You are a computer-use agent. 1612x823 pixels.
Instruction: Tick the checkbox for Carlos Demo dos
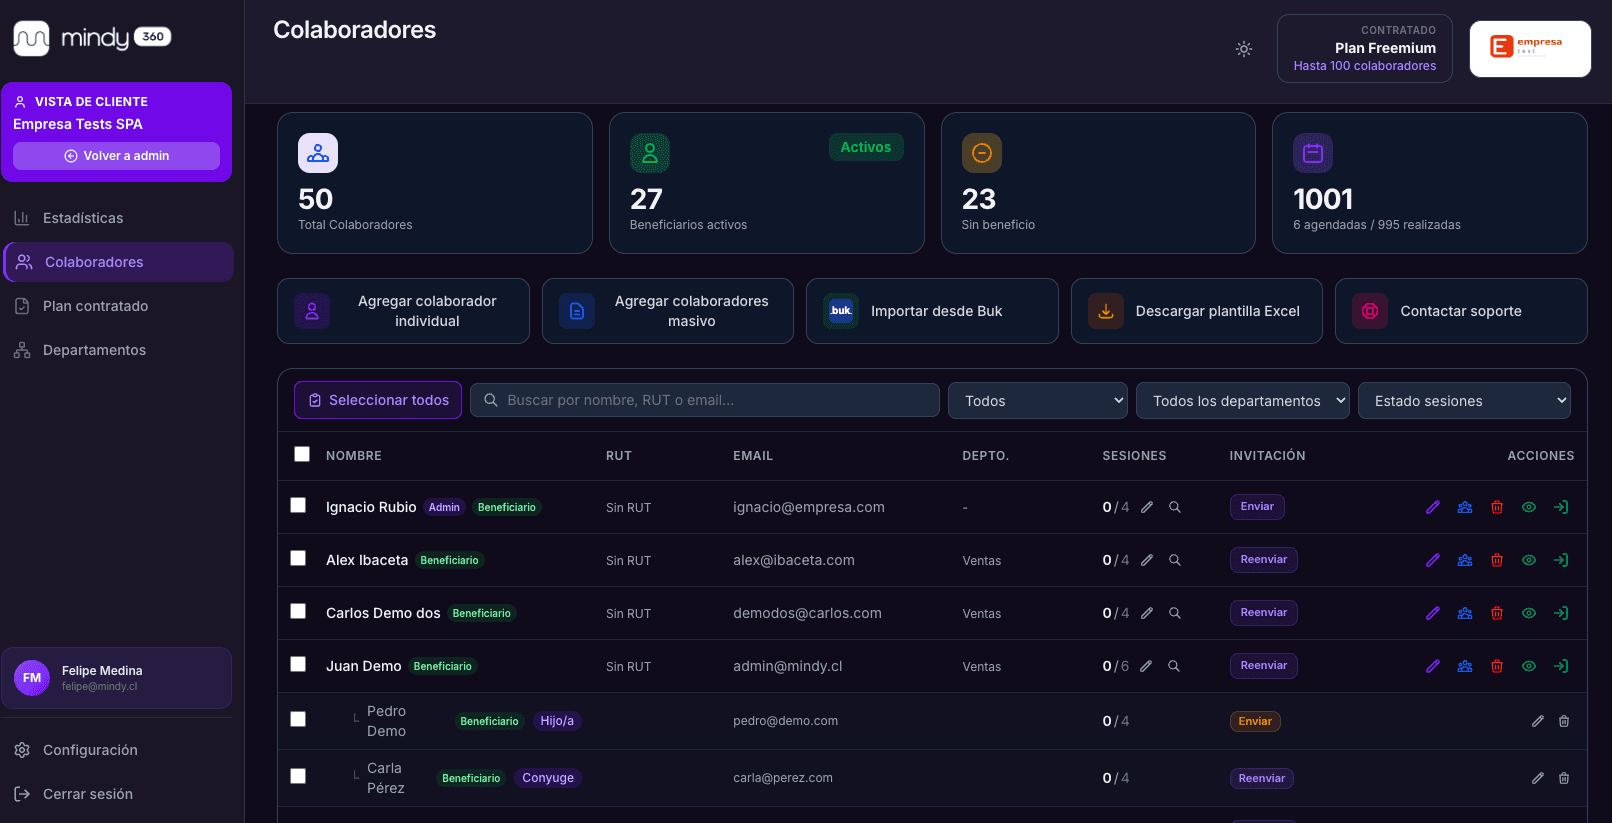[298, 611]
